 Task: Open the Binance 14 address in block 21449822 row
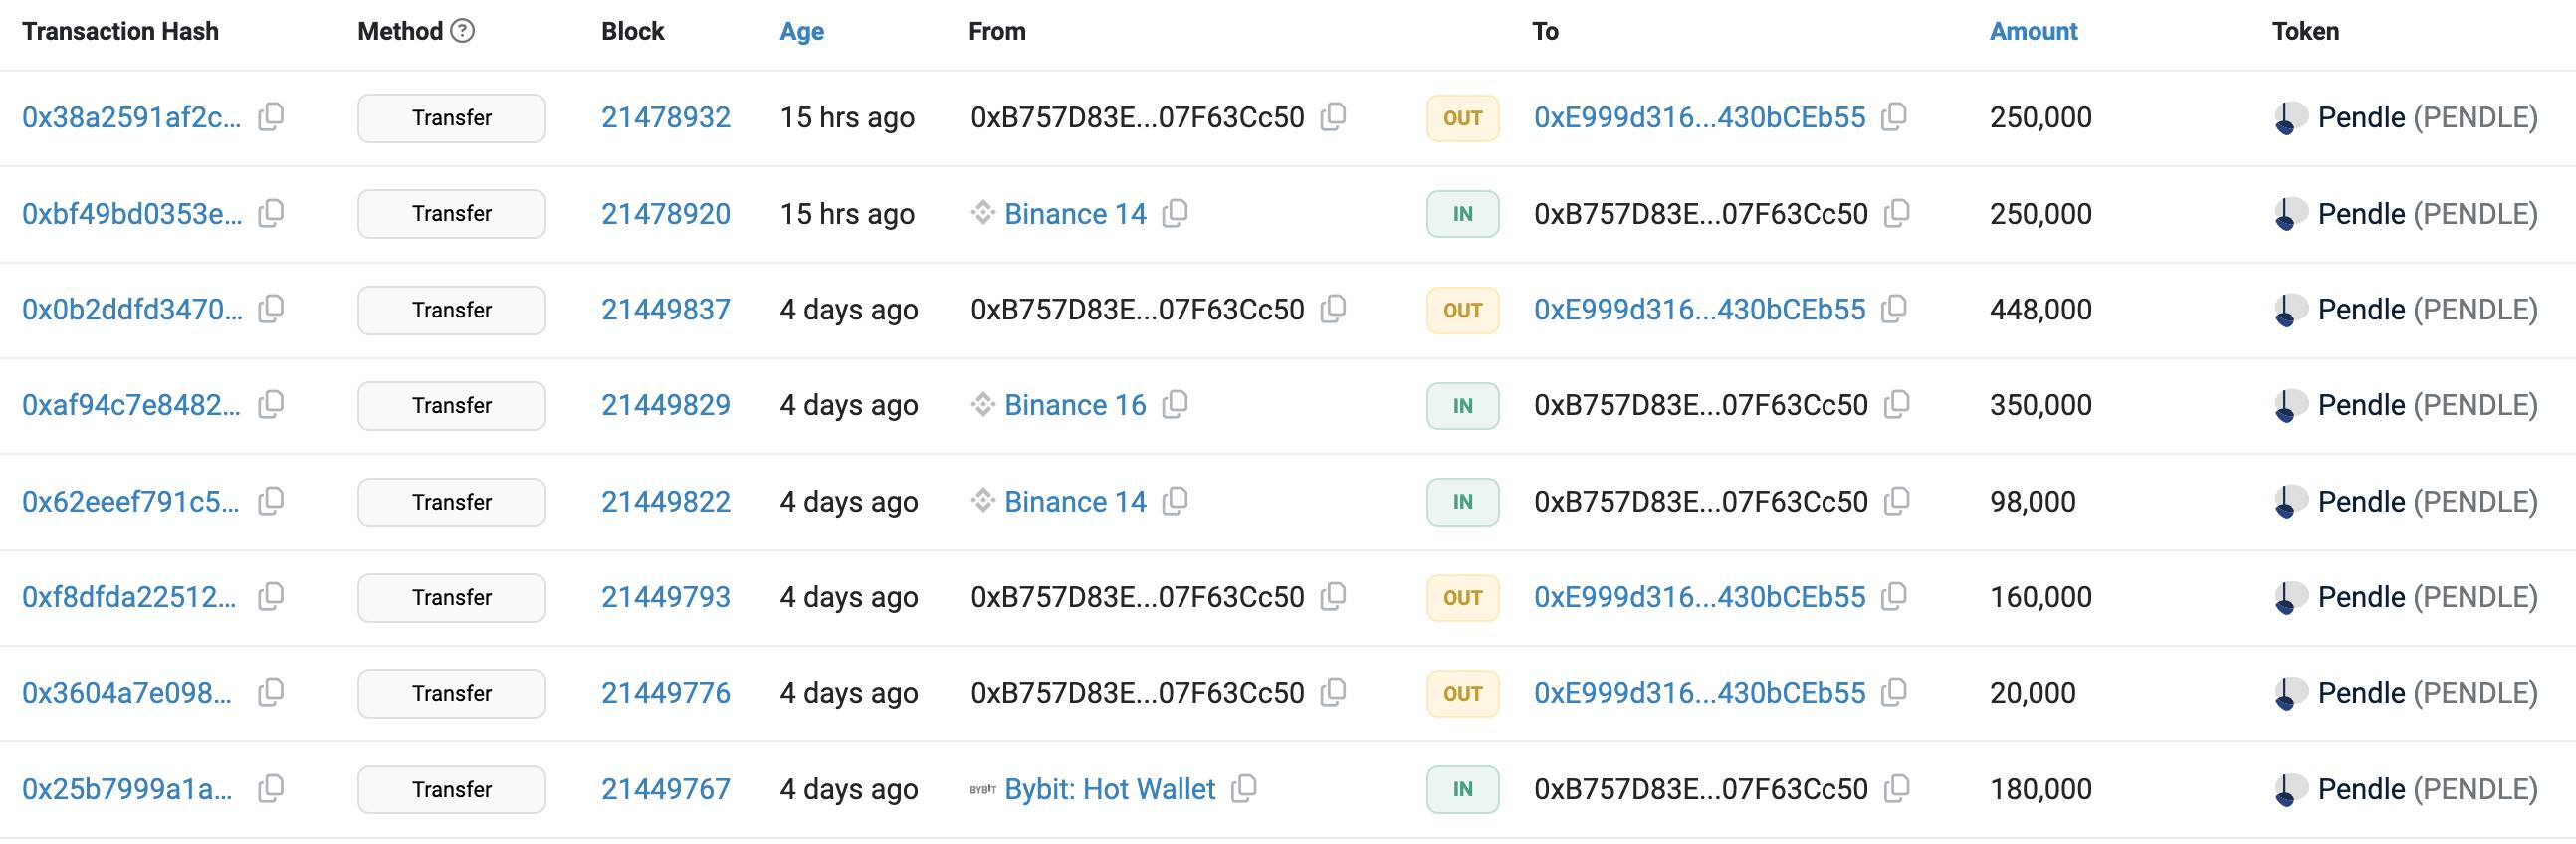point(1075,501)
